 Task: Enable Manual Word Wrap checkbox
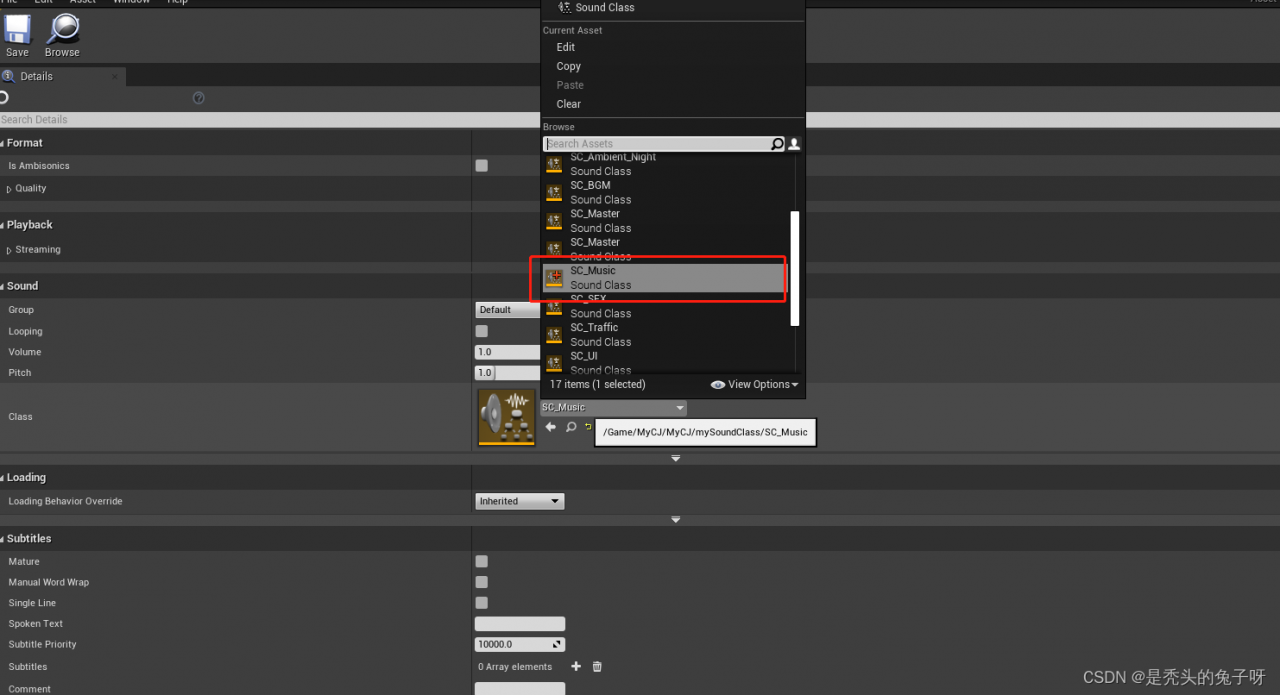482,582
